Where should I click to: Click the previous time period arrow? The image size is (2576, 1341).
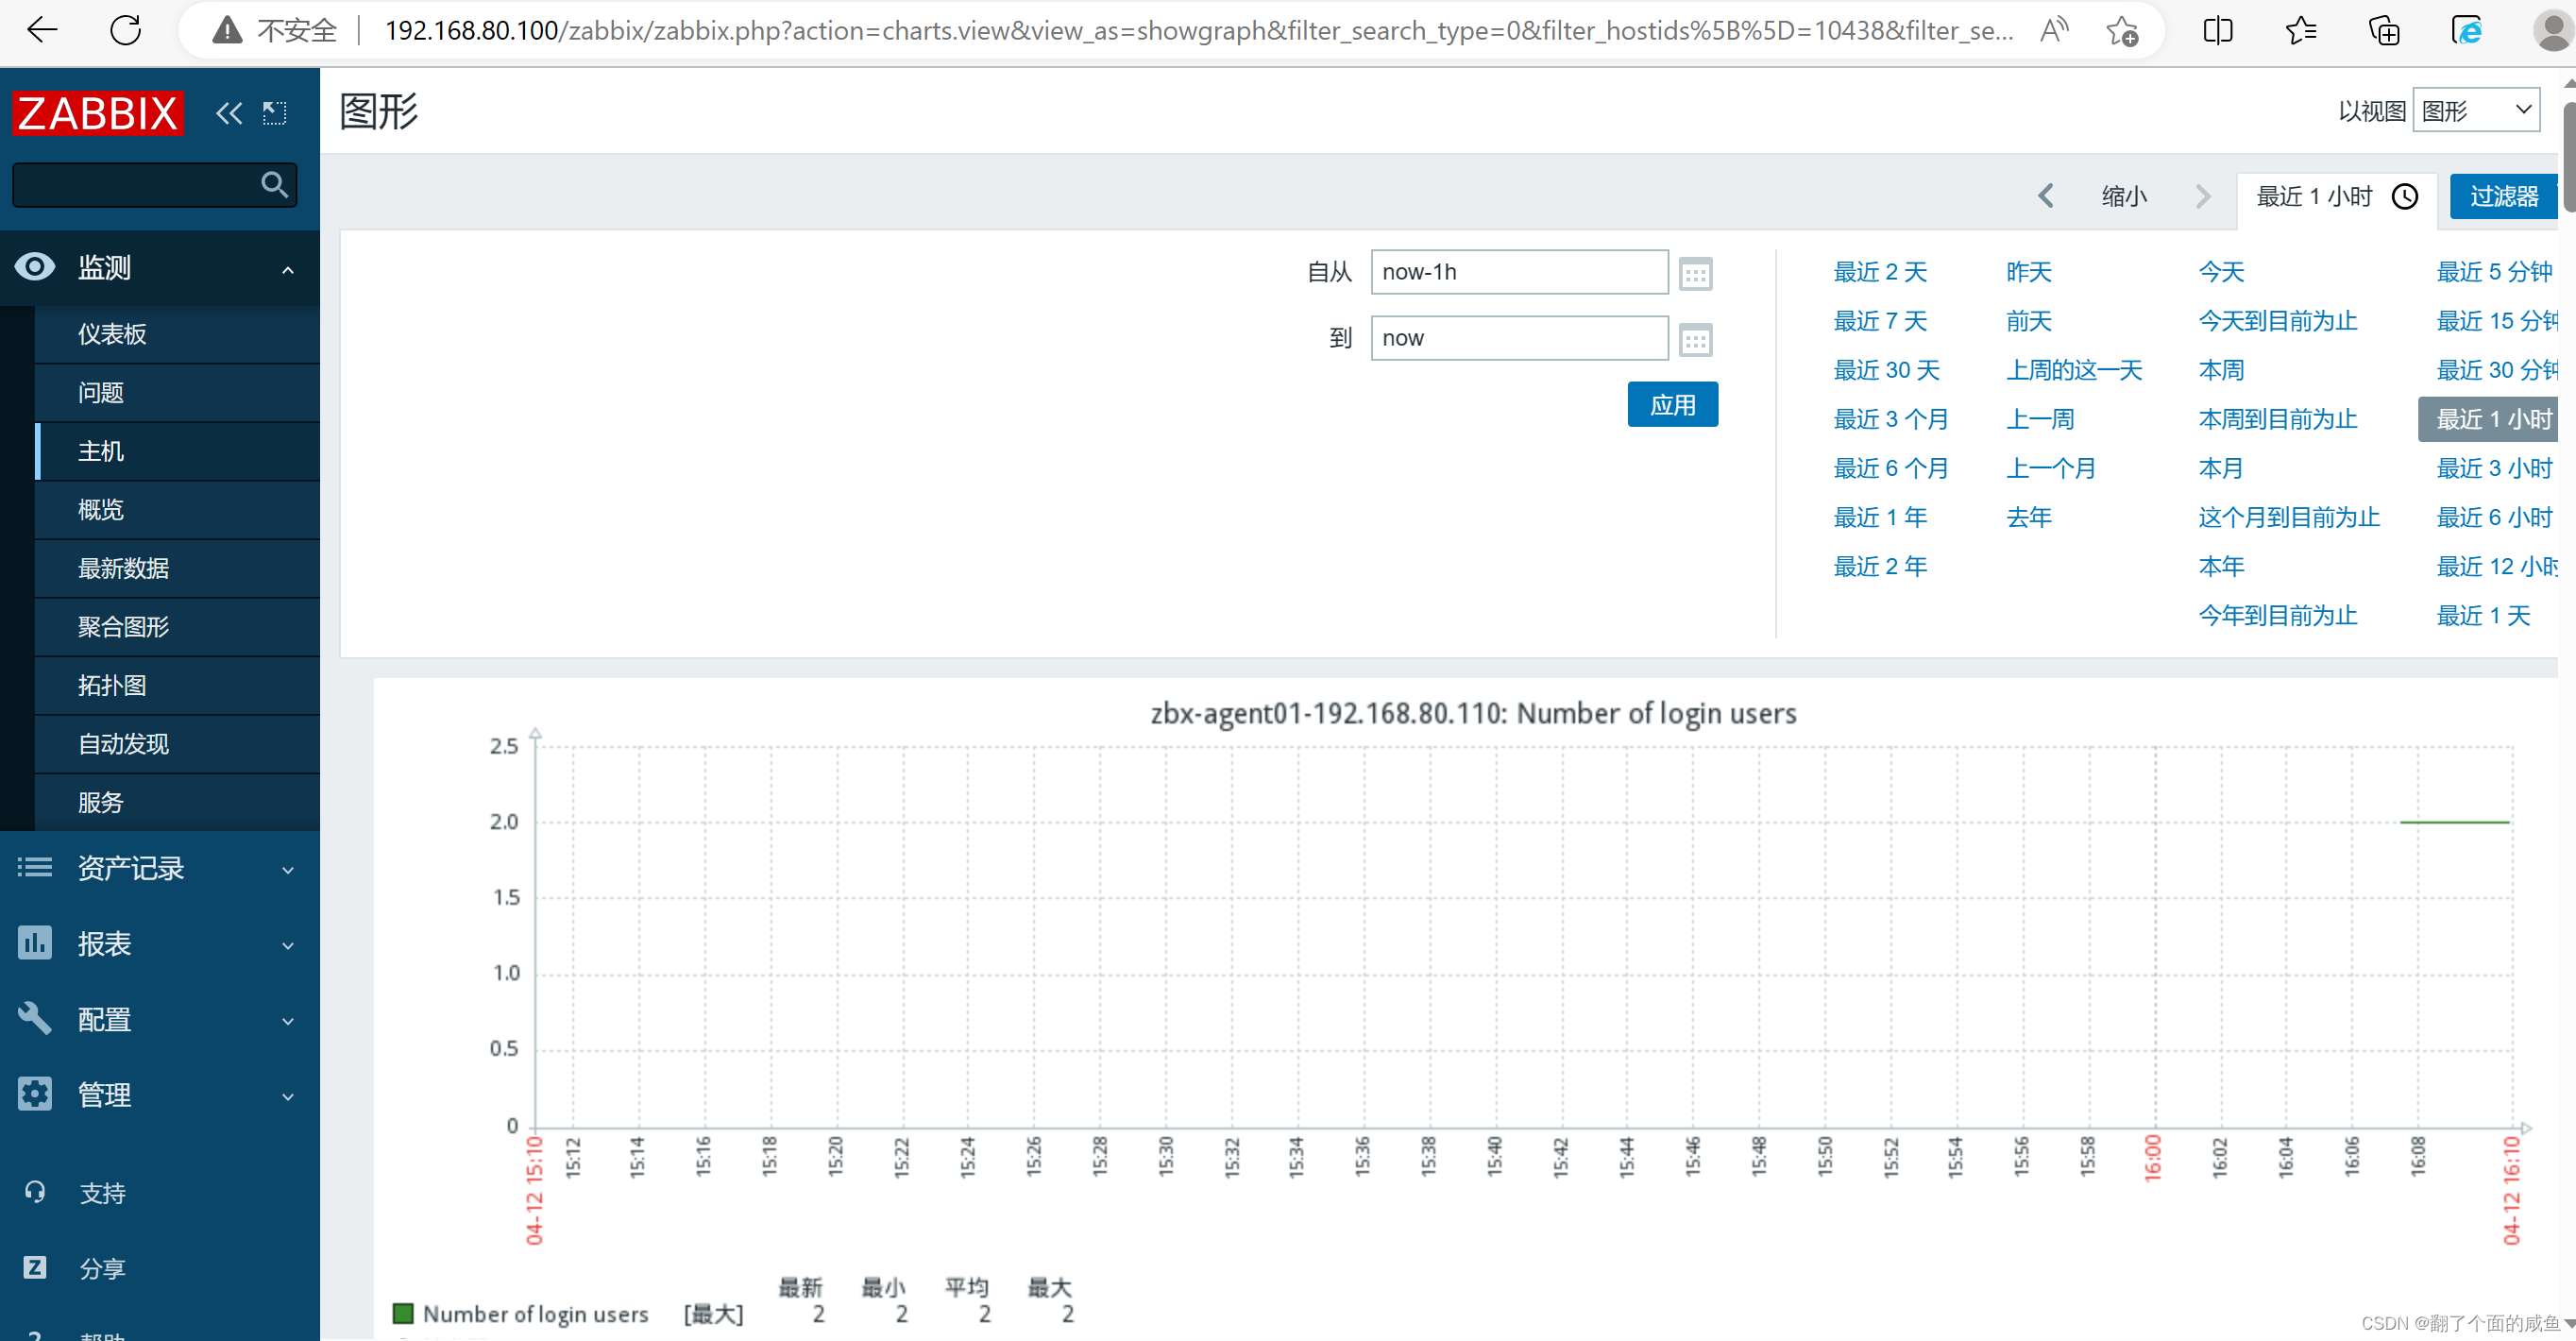pos(2045,196)
